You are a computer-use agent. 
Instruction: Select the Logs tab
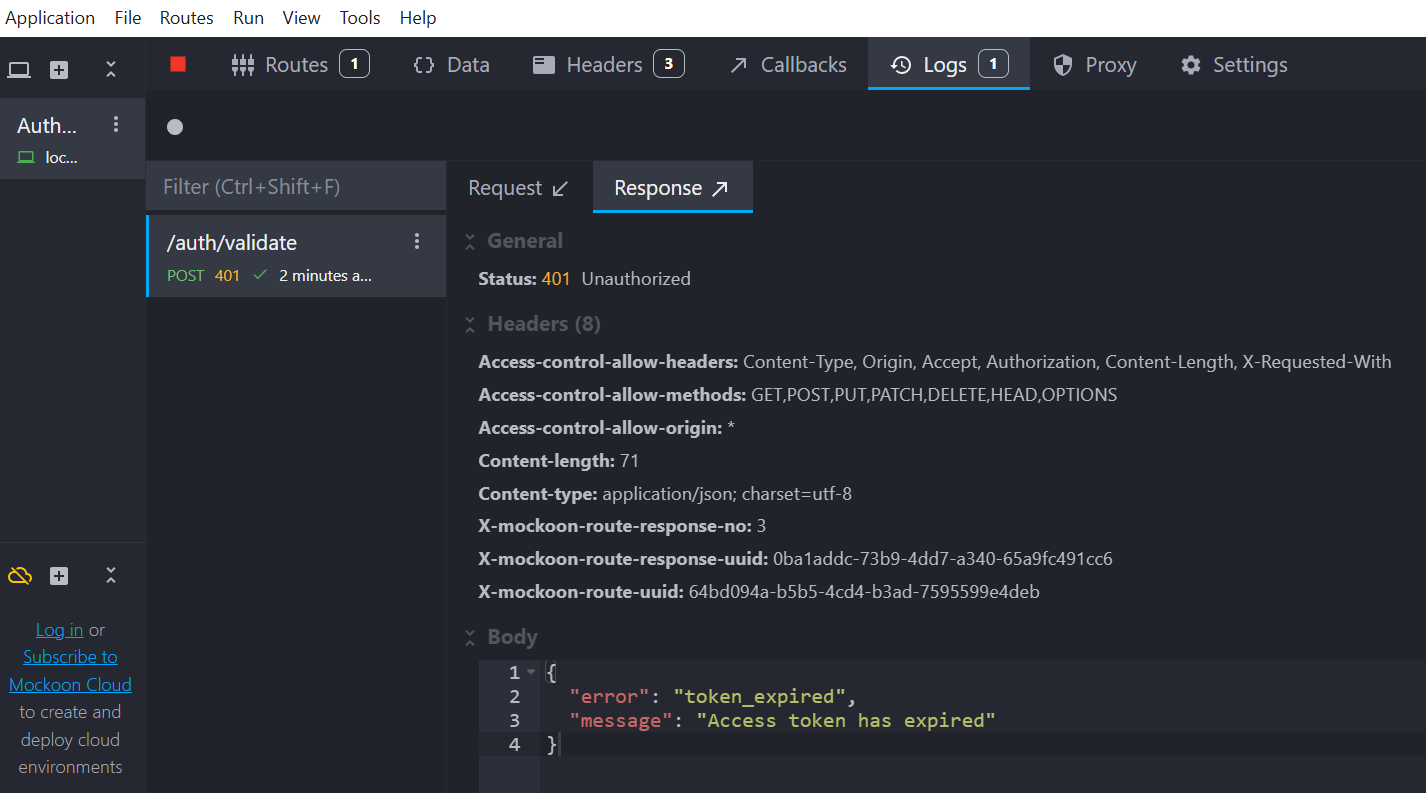tap(948, 65)
